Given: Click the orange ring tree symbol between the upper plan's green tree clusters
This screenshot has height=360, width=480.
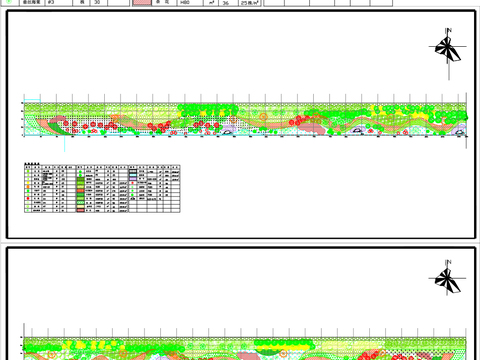Looking at the screenshot, I should [263, 117].
